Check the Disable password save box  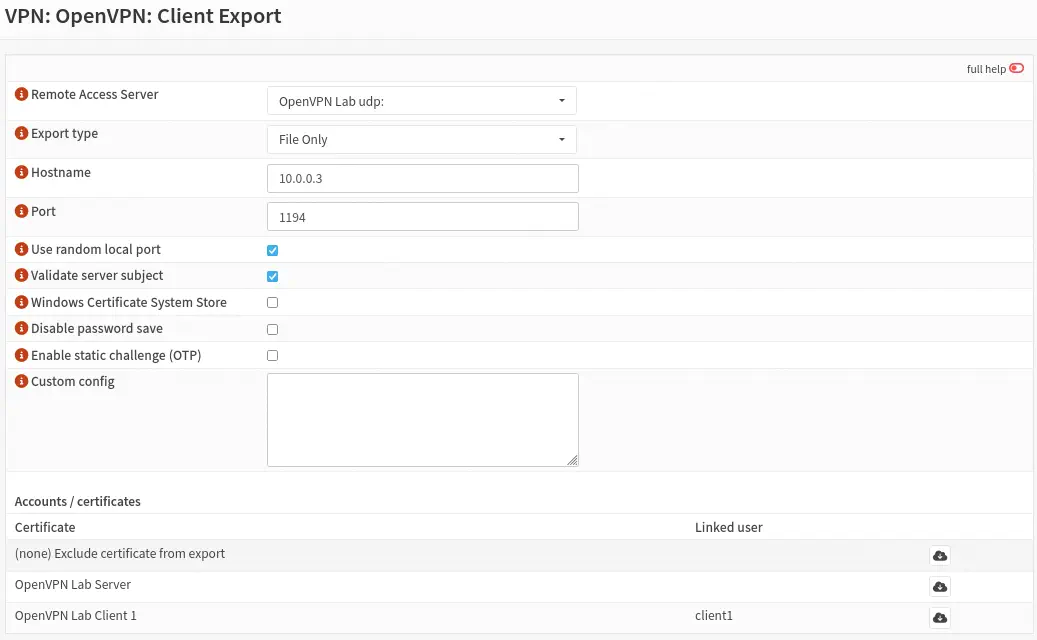[x=272, y=329]
